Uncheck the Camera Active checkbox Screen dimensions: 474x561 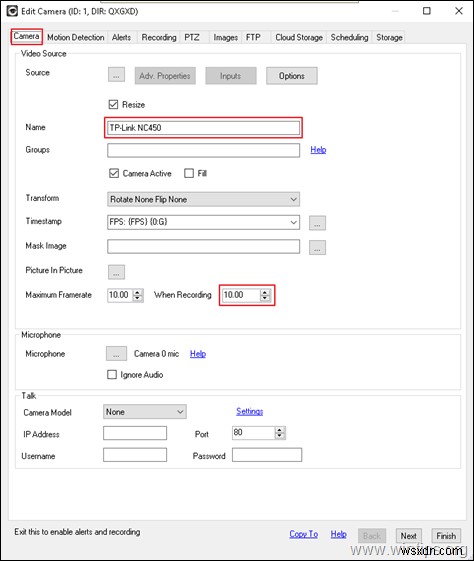(114, 174)
